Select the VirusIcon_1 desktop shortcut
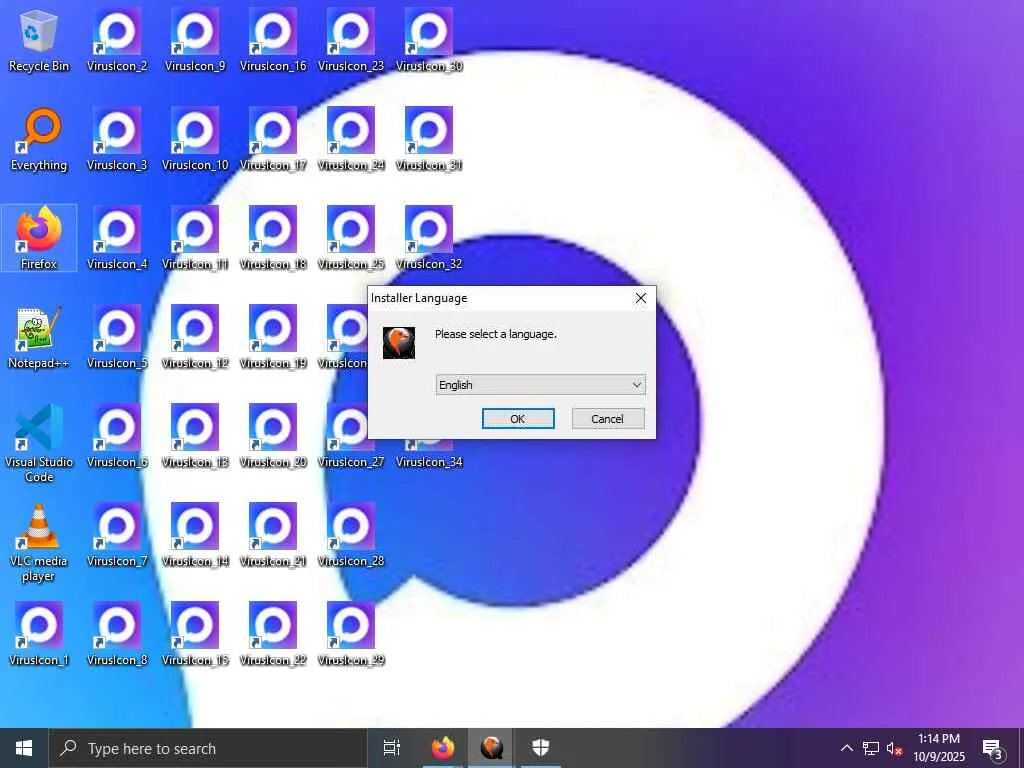1024x768 pixels. pos(39,634)
